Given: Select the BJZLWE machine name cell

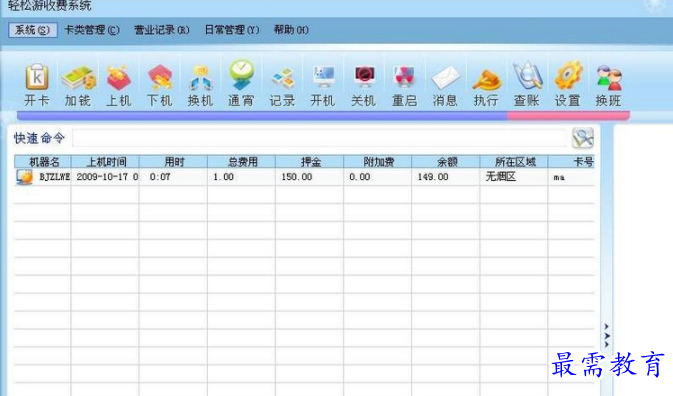Looking at the screenshot, I should click(55, 177).
